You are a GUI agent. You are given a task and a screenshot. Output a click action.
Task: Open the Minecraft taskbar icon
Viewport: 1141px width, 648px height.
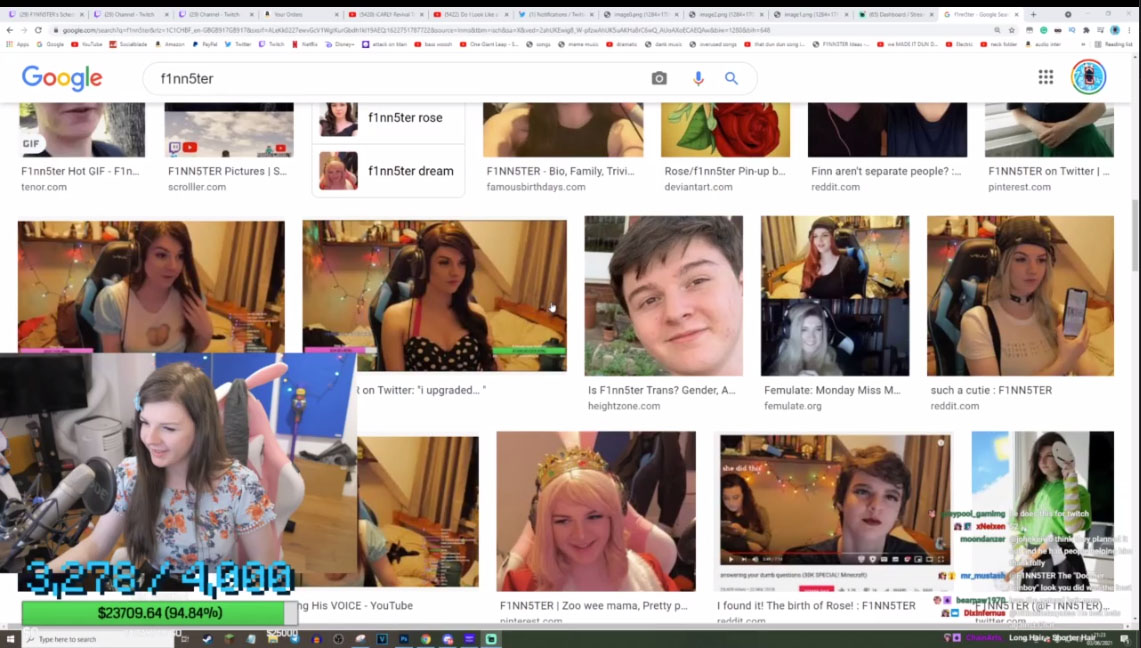coord(229,639)
